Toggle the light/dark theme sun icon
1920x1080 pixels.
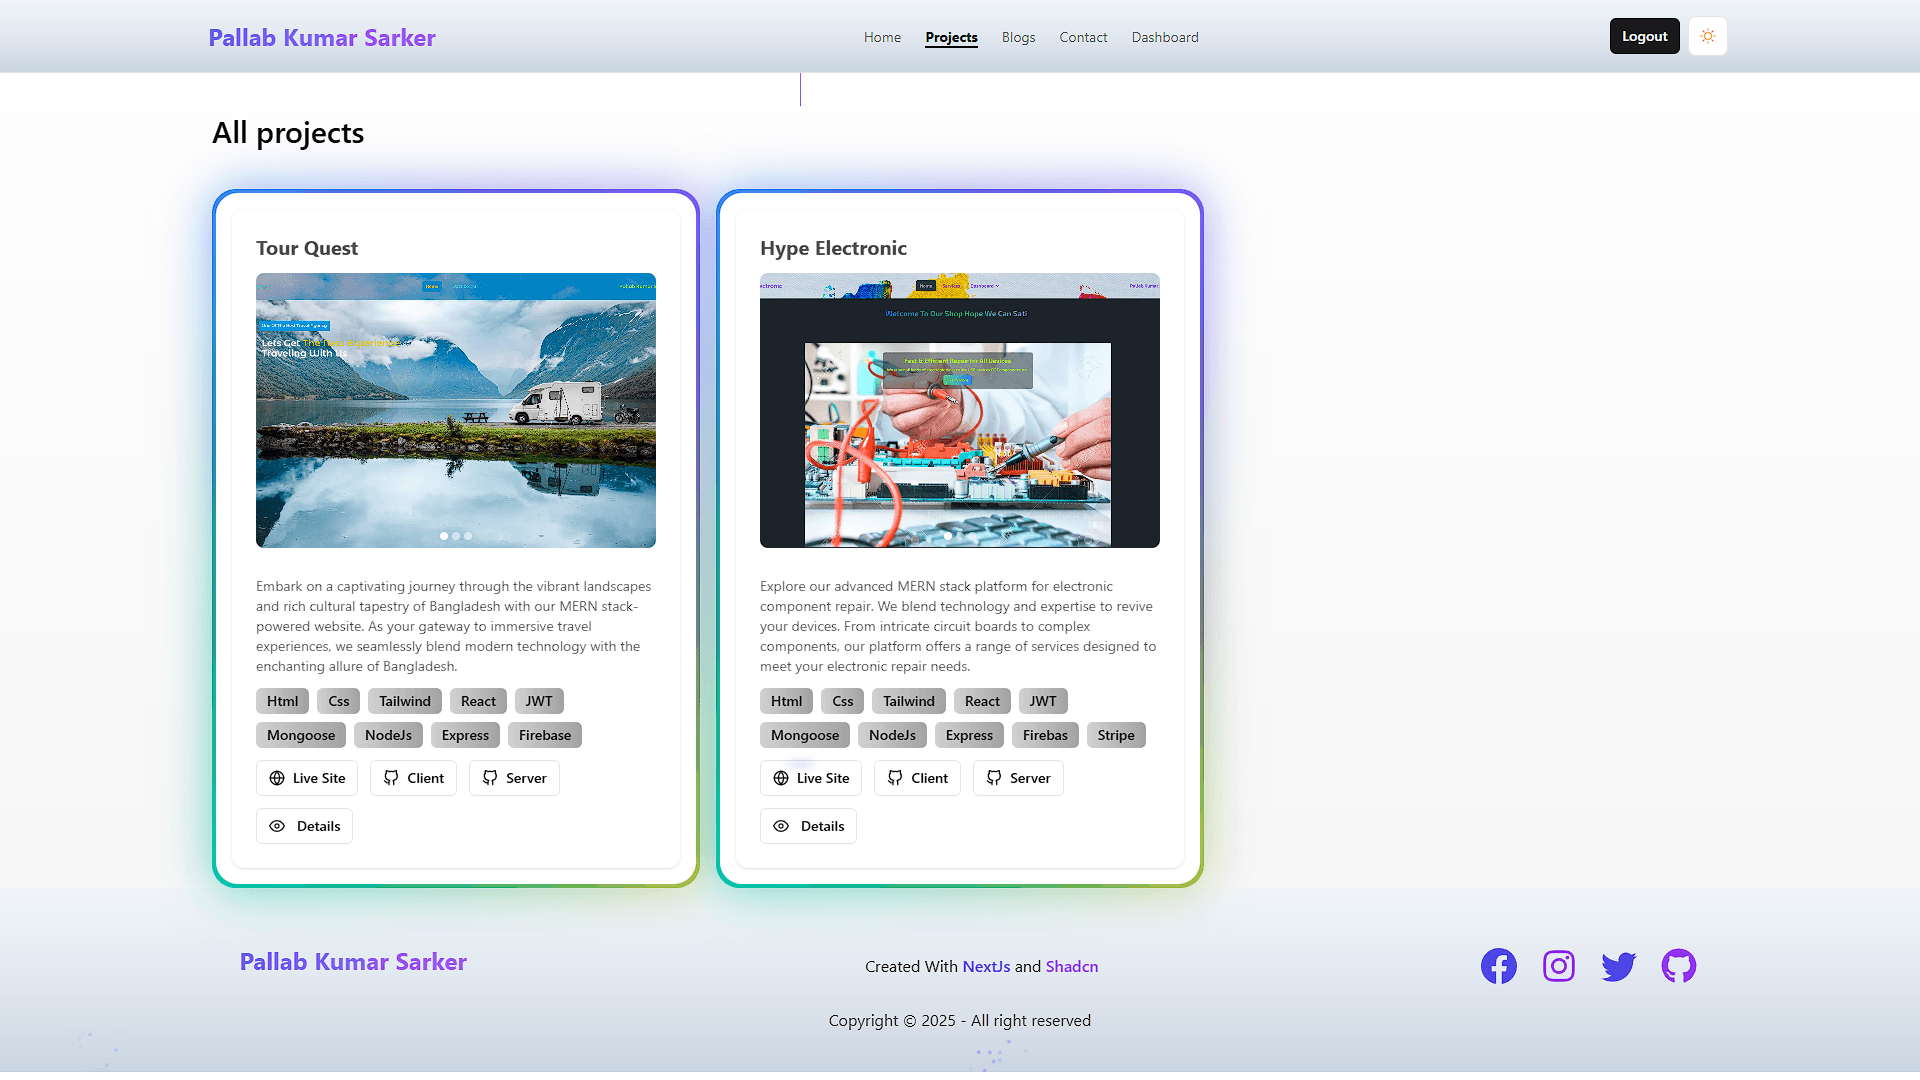(x=1708, y=36)
